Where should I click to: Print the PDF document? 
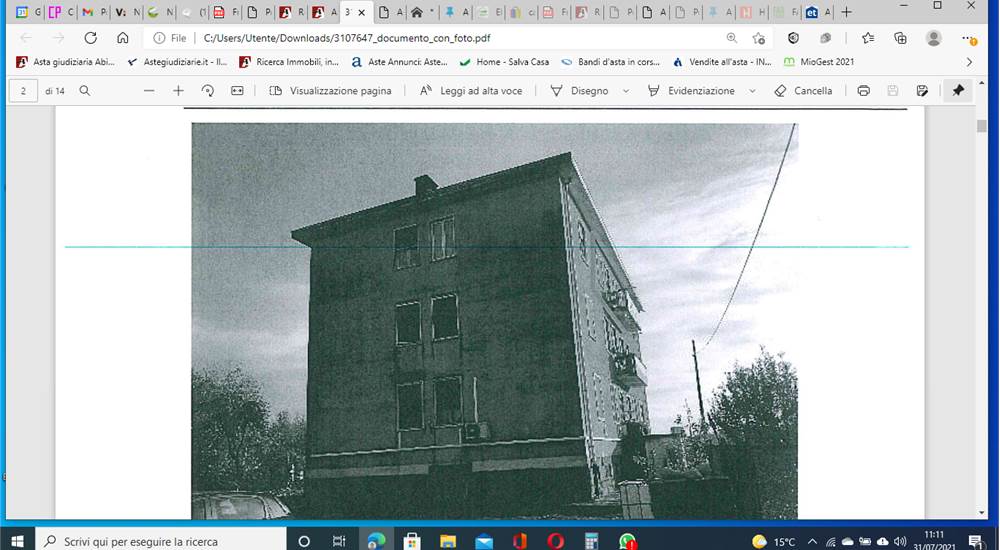coord(864,91)
